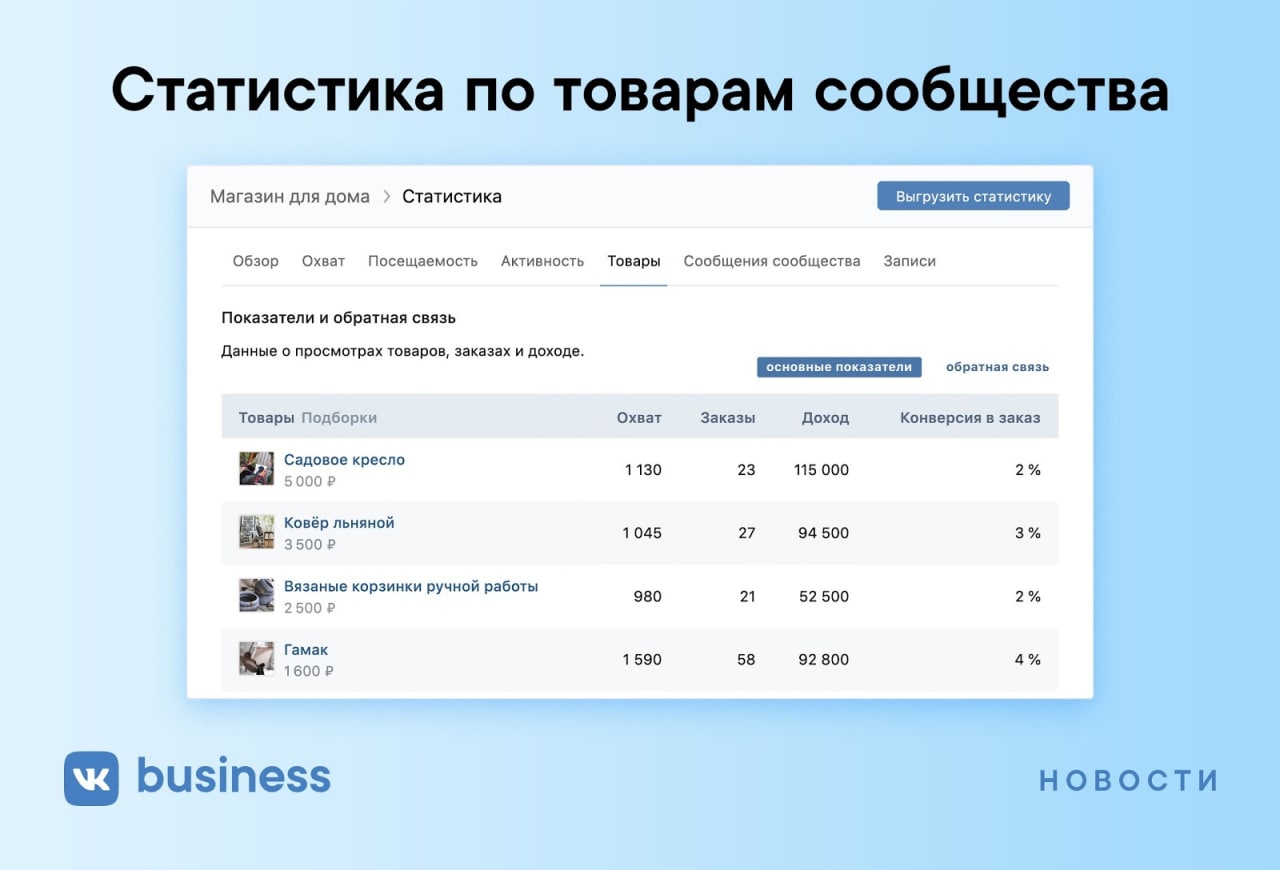
Task: Open the Магазин для дома breadcrumb link
Action: (x=290, y=196)
